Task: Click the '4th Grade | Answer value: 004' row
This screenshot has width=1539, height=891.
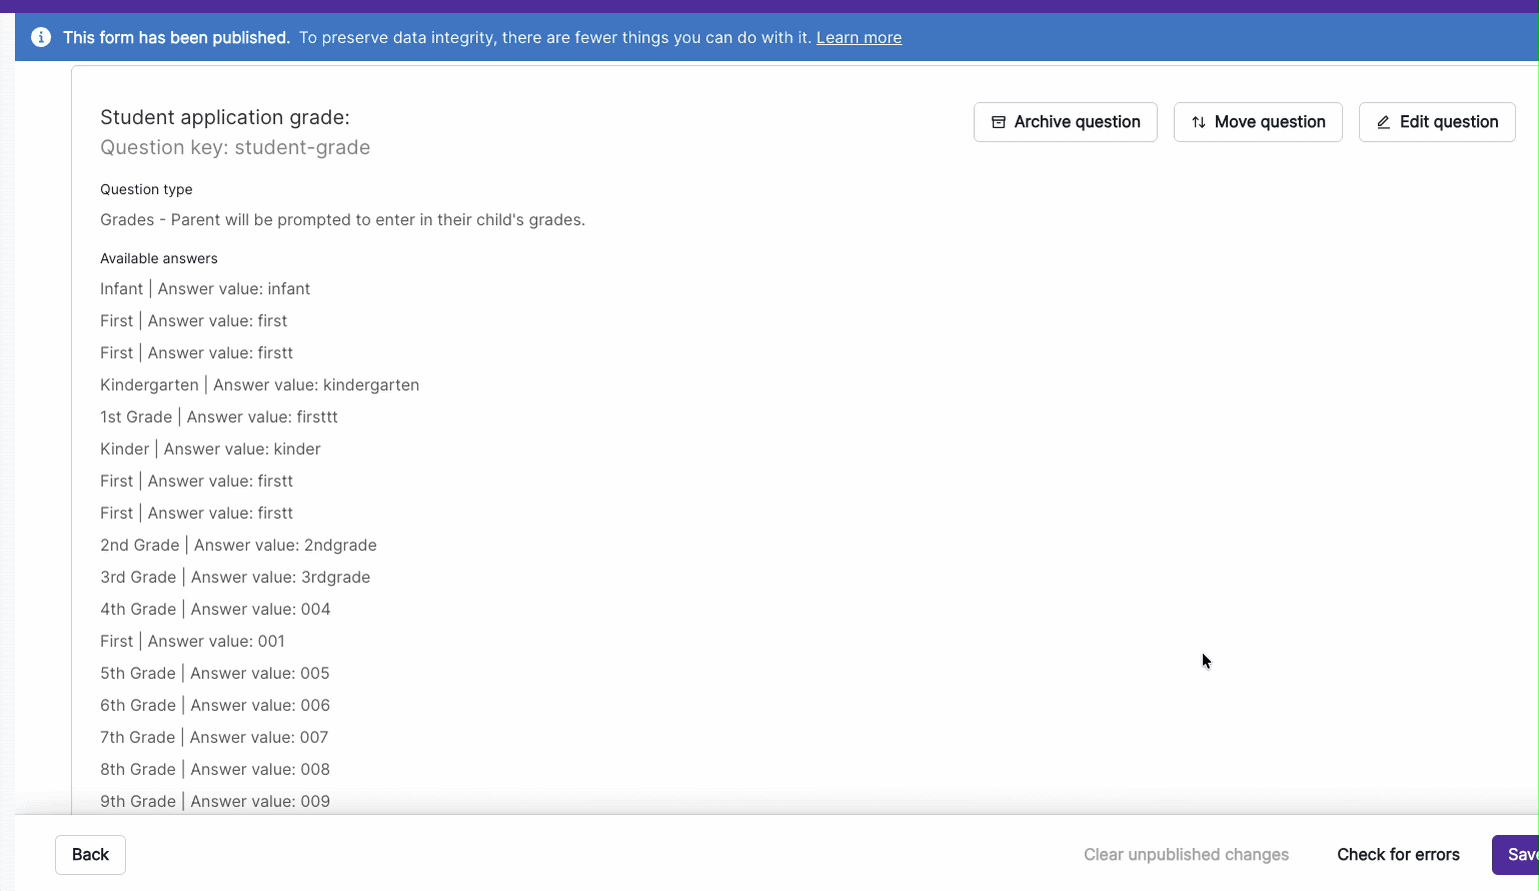Action: (215, 609)
